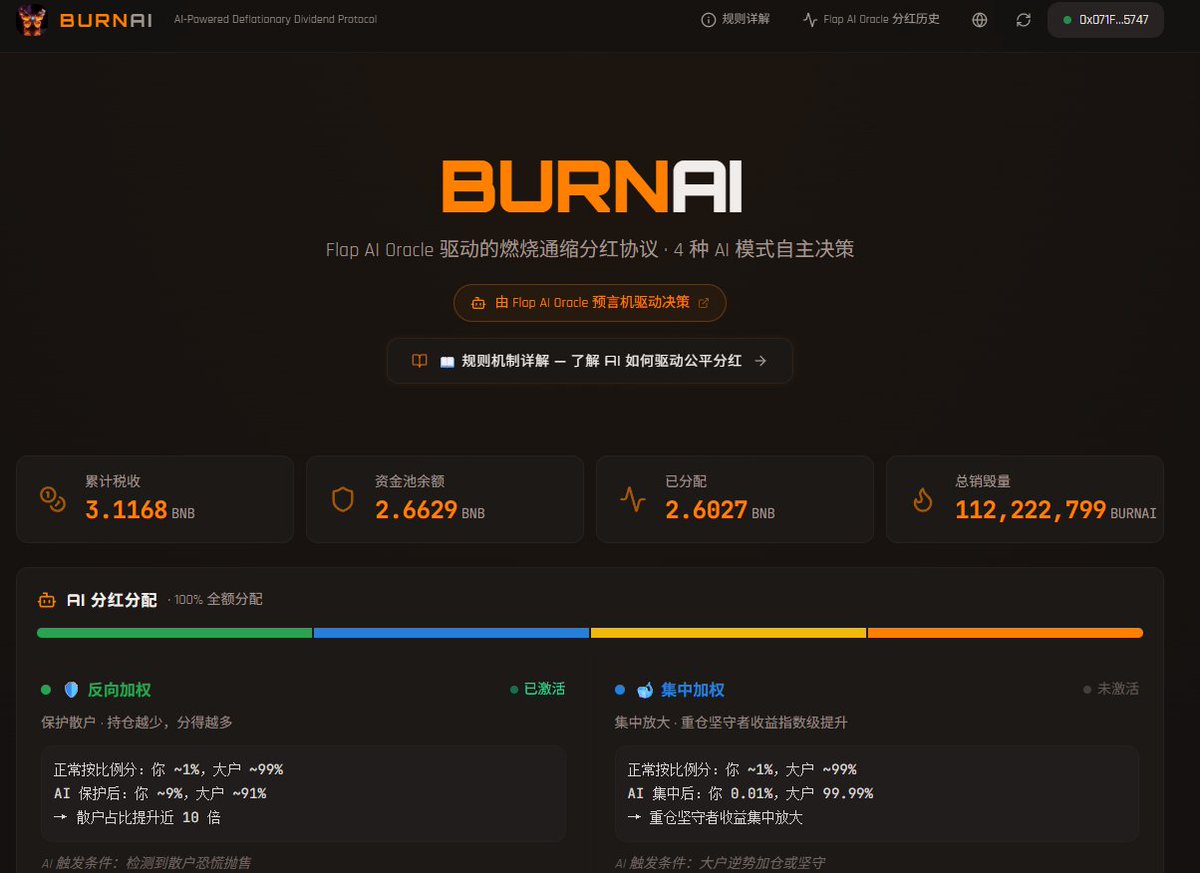Screen dimensions: 1200x873
Task: Click AI 触发条件：大户逆势加仓或坚守 text
Action: tap(720, 863)
